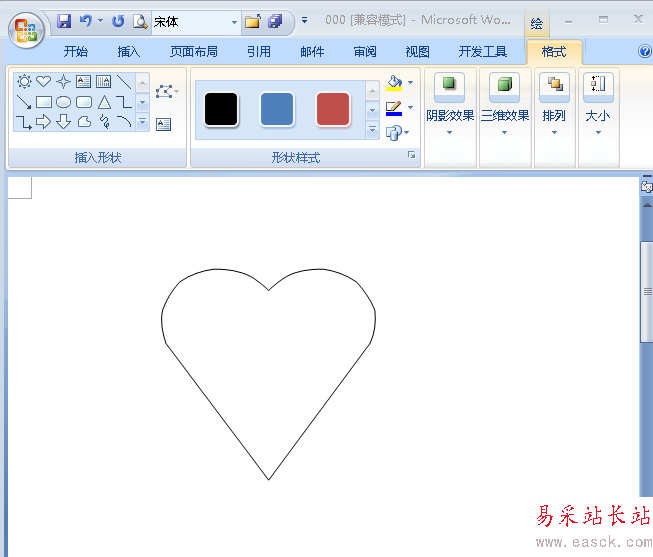
Task: Switch to the 邮件 tab
Action: pyautogui.click(x=312, y=52)
